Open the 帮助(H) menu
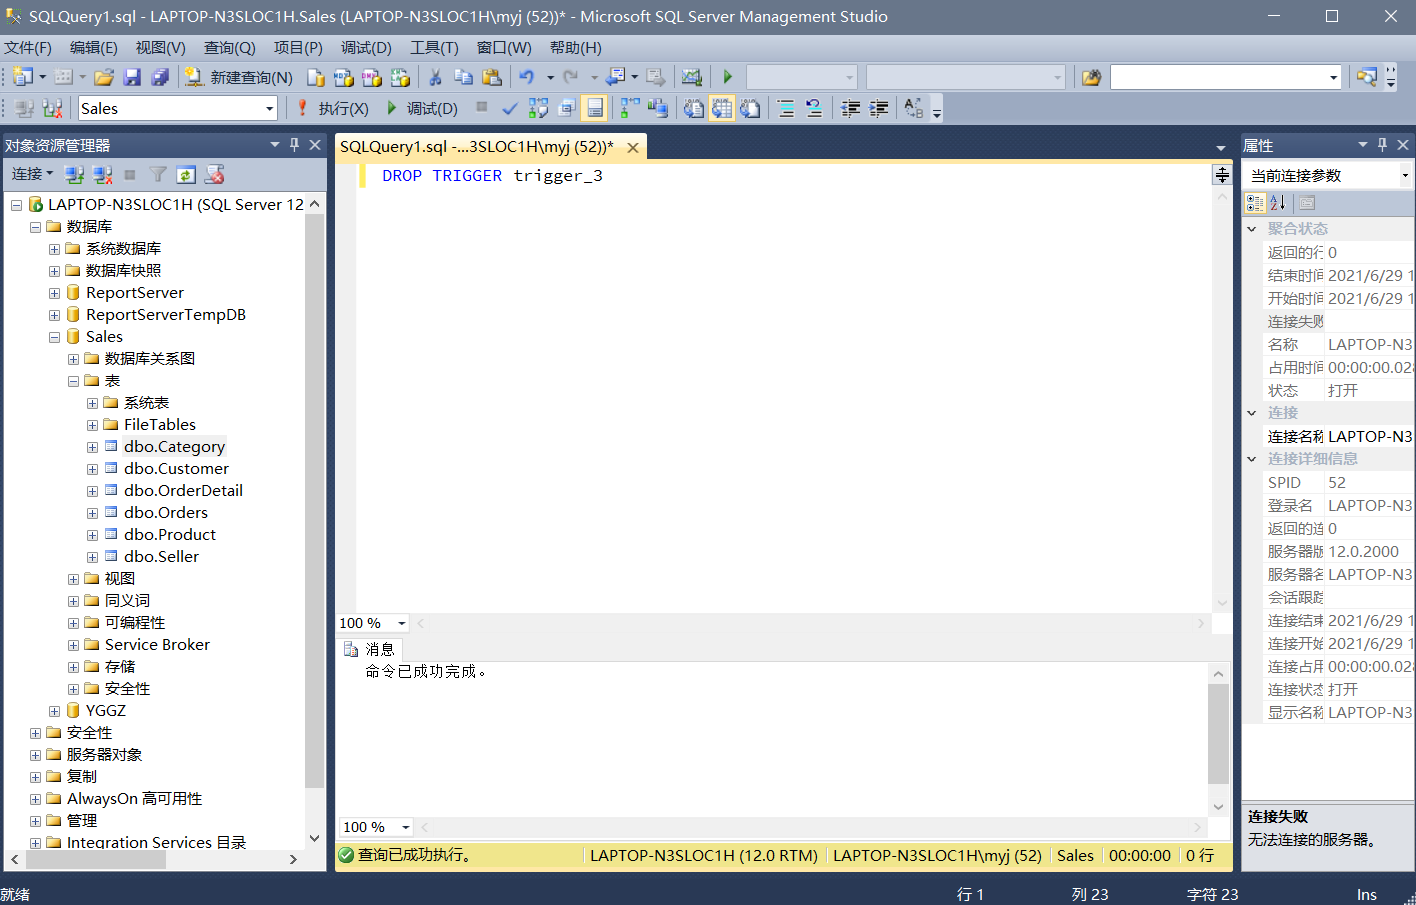This screenshot has width=1416, height=905. pyautogui.click(x=576, y=47)
